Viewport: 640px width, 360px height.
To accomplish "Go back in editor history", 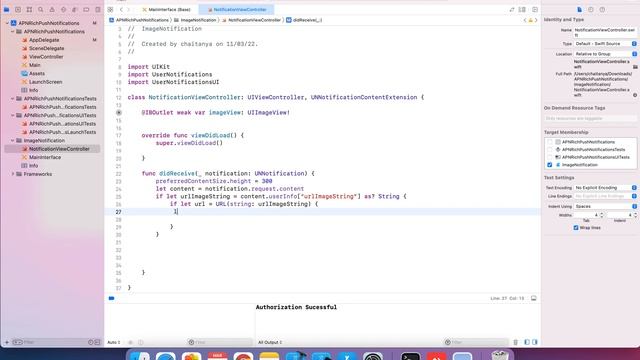I will [121, 9].
